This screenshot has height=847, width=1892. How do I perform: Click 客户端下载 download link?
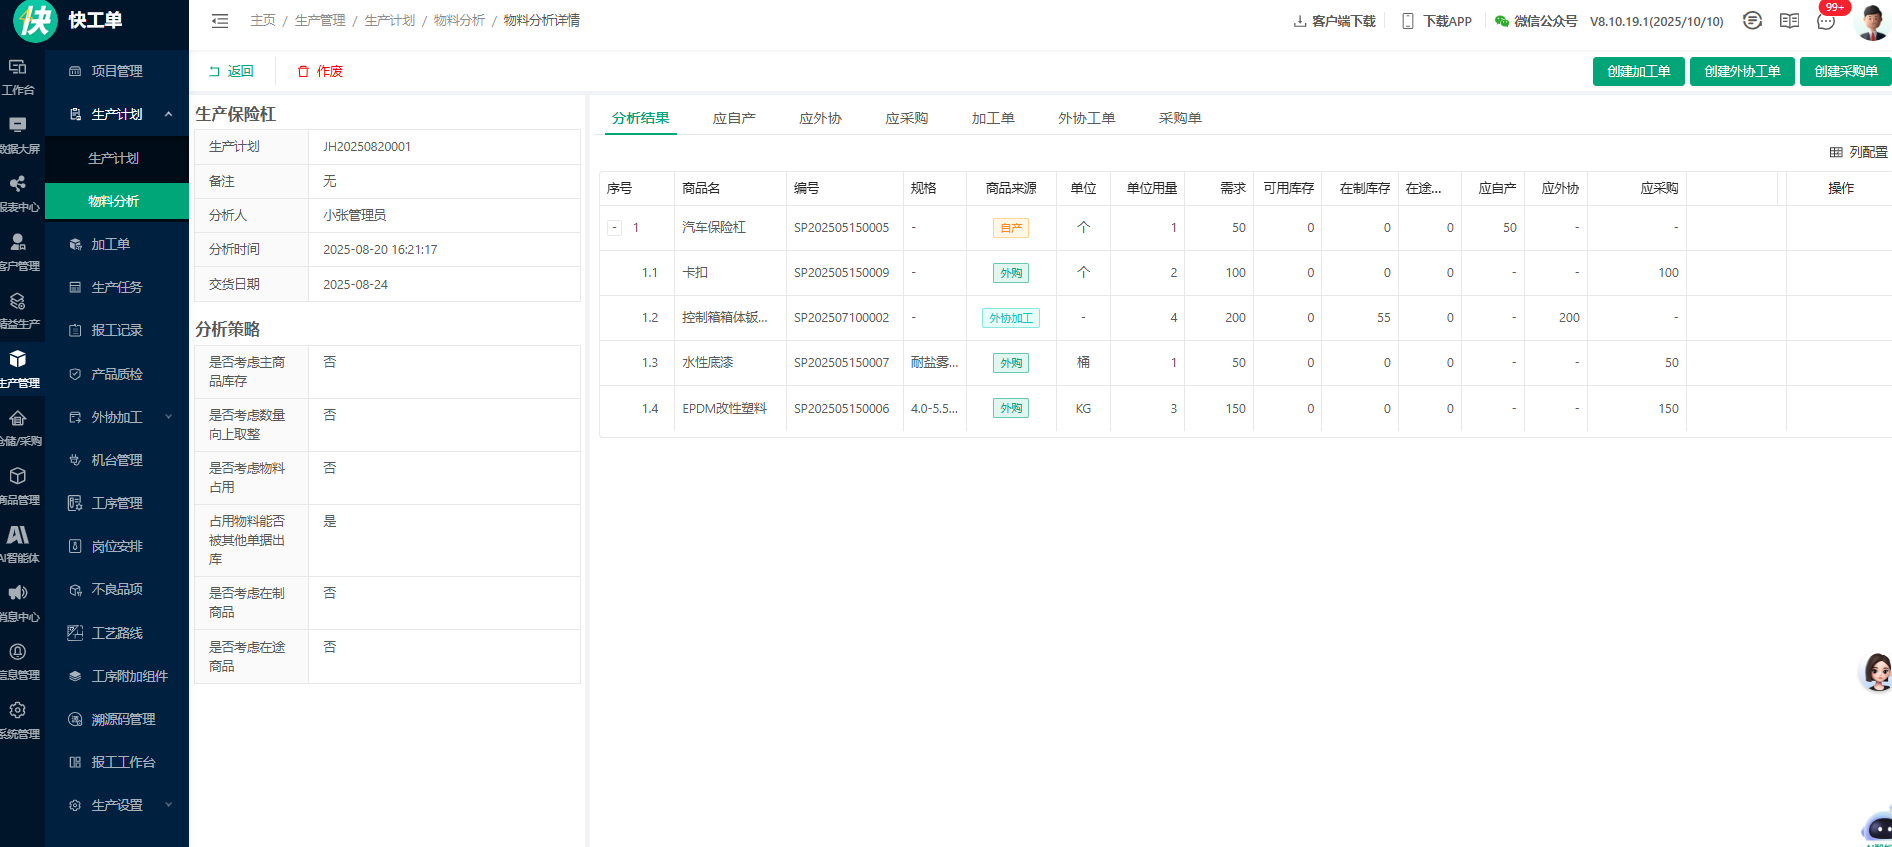tap(1334, 21)
